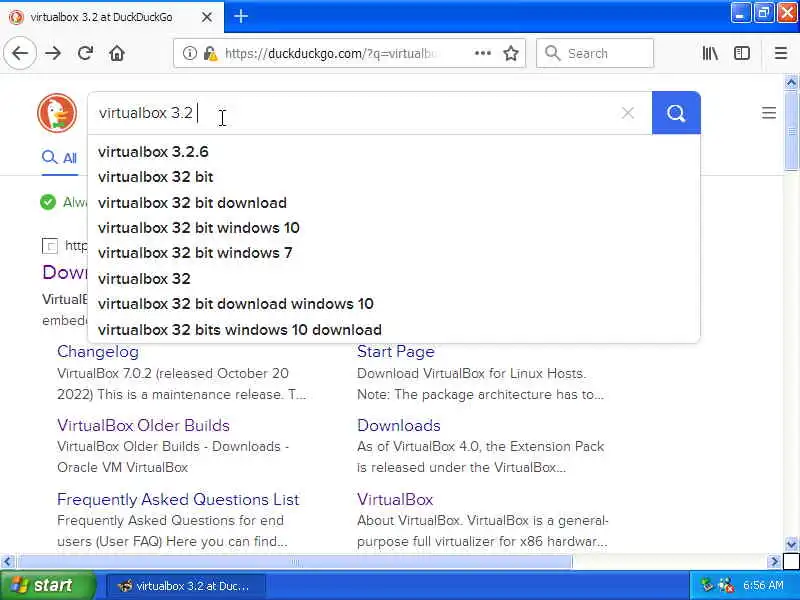Choose suggestion 'virtualbox 32 bit download'
The image size is (800, 600).
tap(393, 203)
